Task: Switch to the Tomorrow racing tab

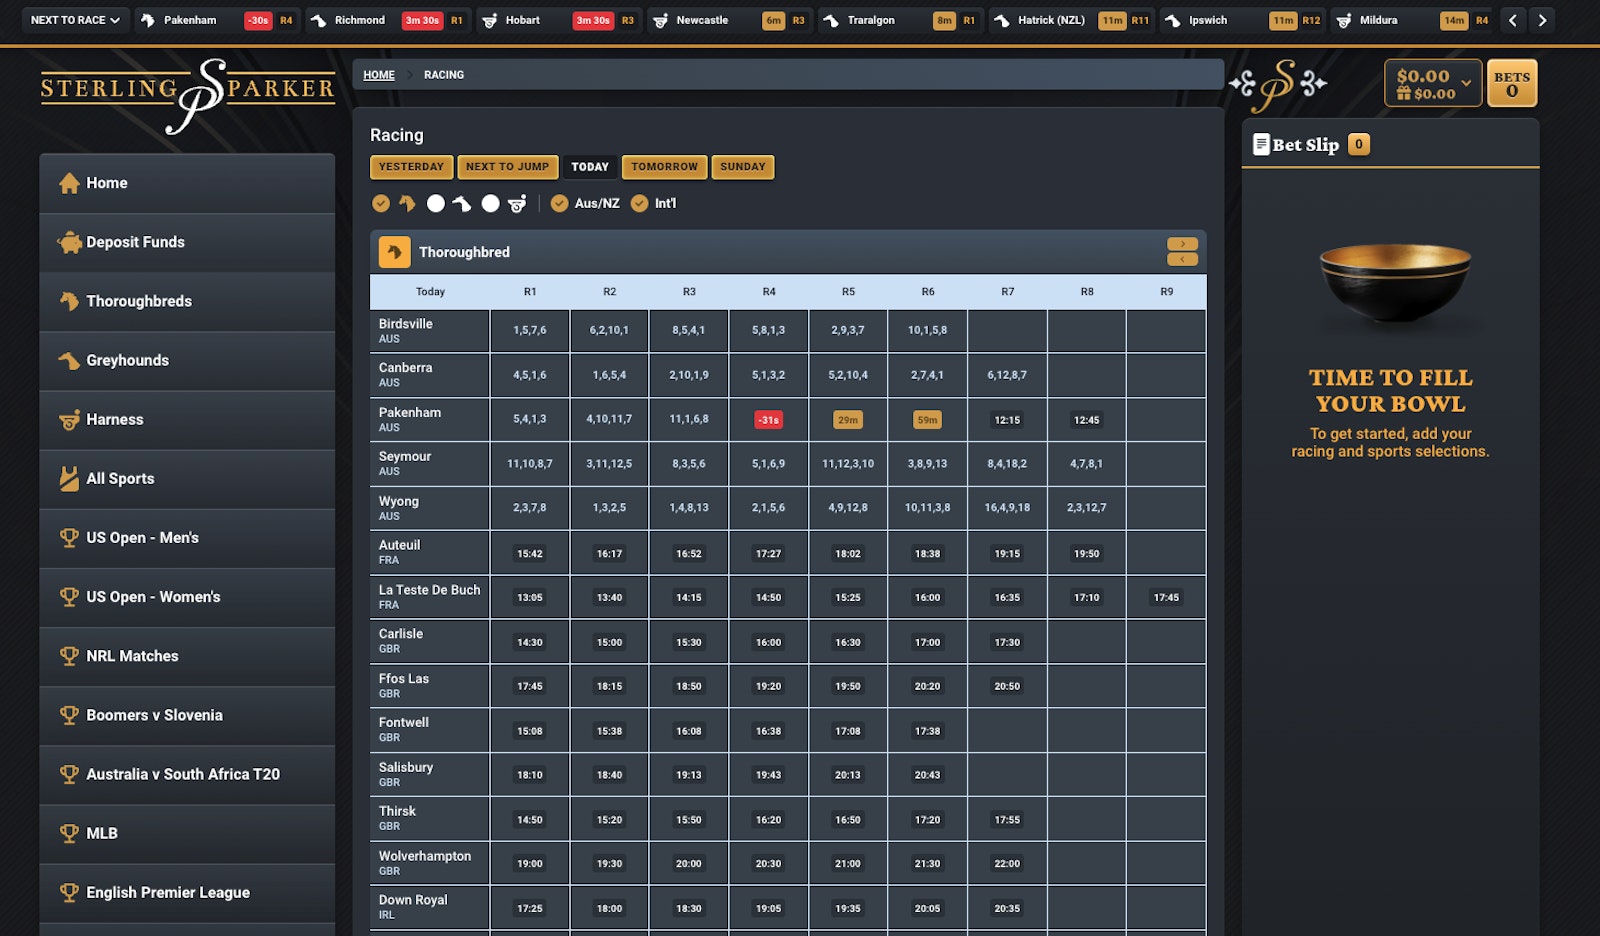Action: 664,167
